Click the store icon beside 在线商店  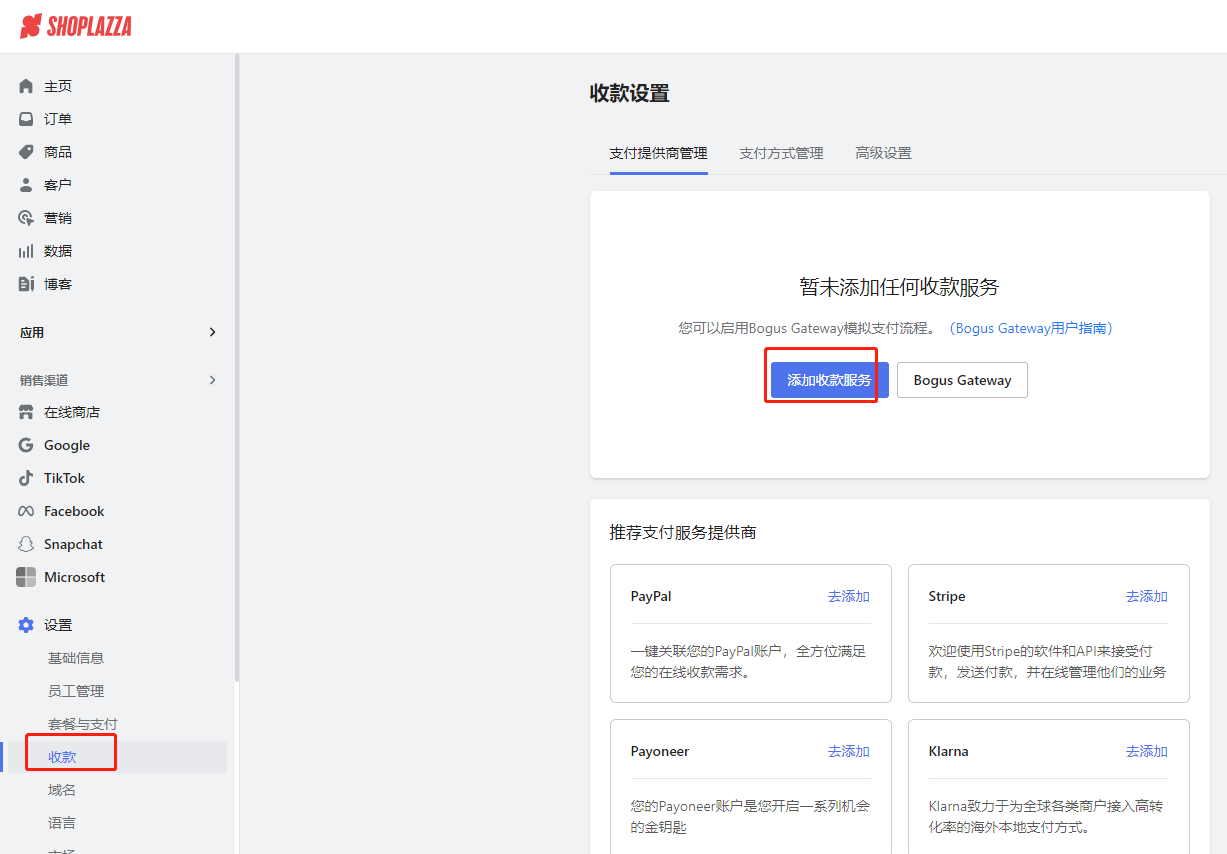[x=26, y=412]
